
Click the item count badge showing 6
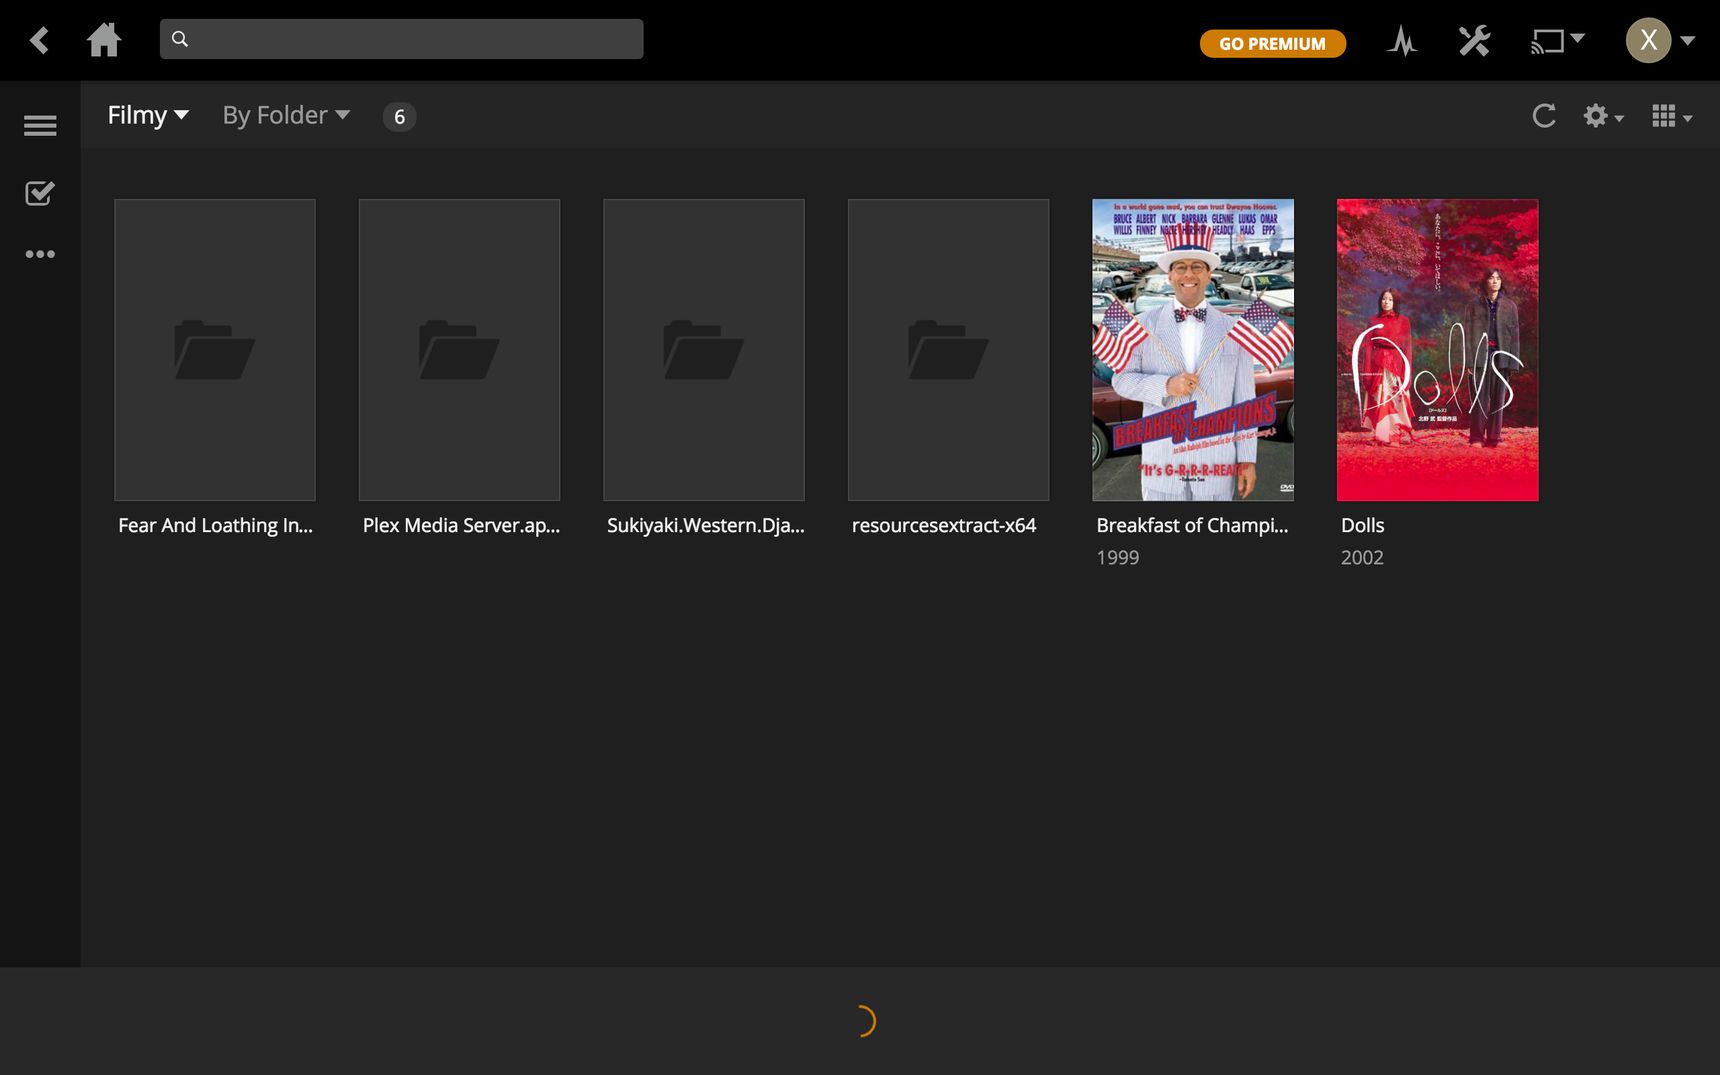click(x=399, y=117)
